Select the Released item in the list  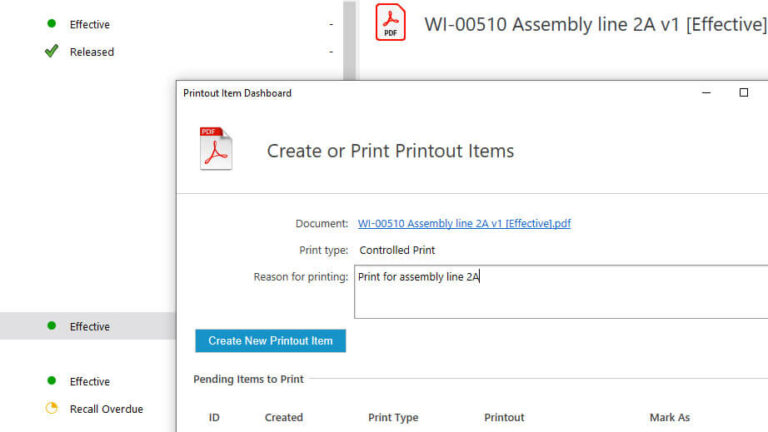tap(92, 52)
